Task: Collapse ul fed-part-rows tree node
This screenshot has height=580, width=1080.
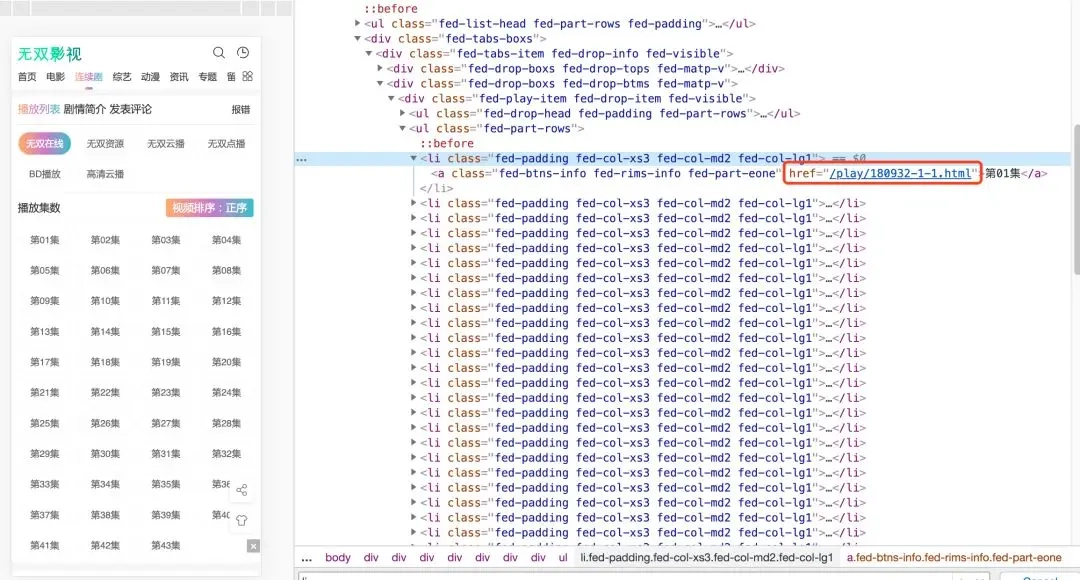Action: tap(403, 129)
